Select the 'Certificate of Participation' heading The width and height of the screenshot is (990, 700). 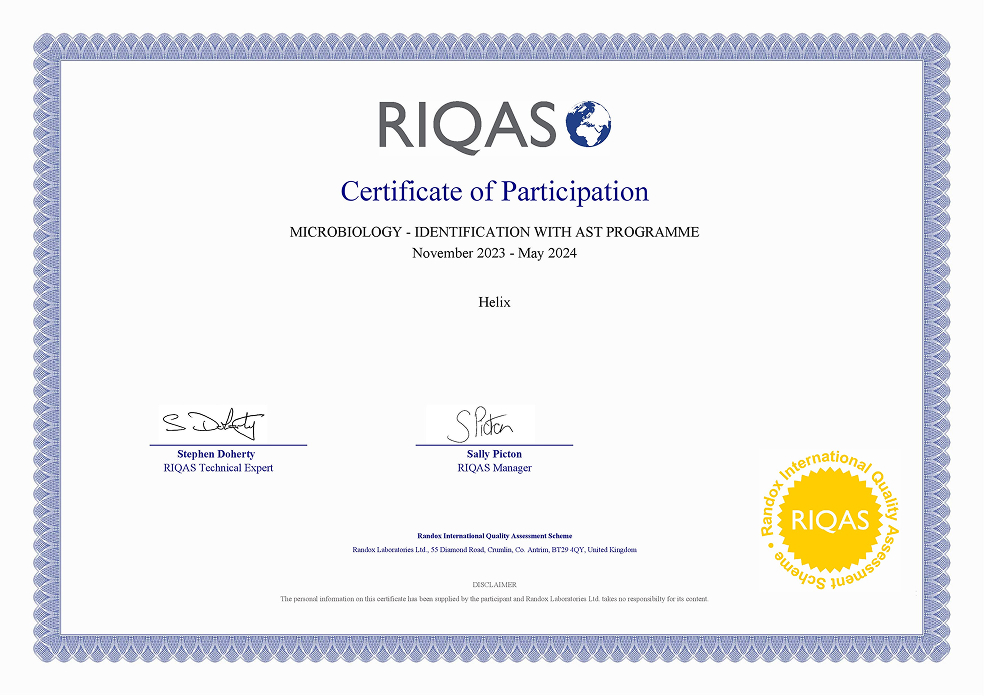point(494,190)
